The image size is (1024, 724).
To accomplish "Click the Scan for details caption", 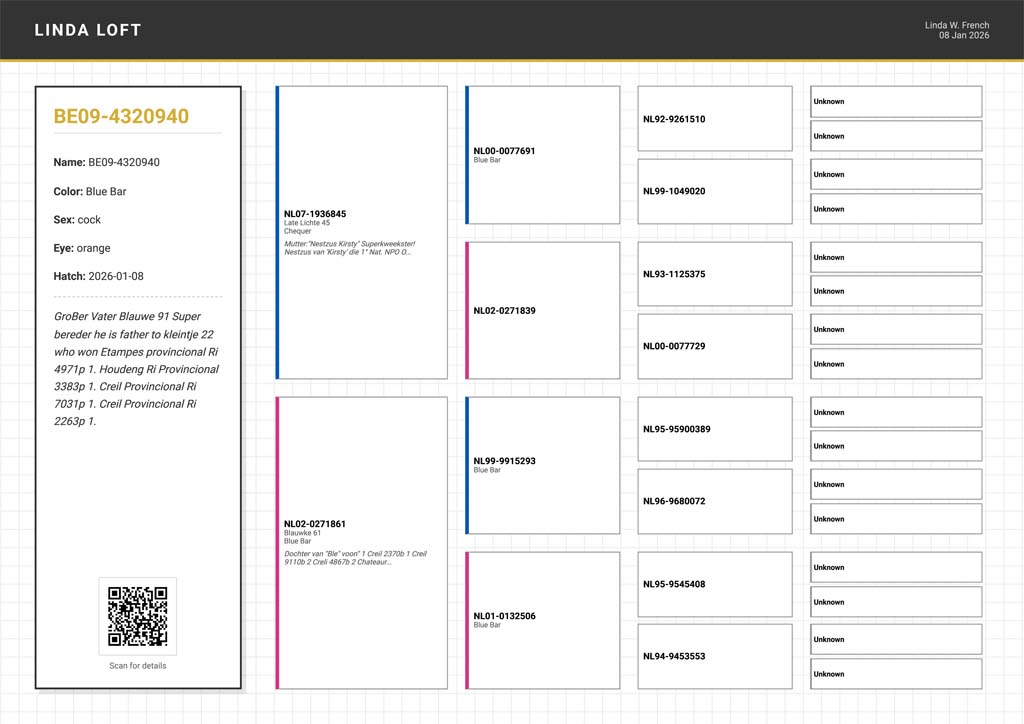I will click(138, 666).
